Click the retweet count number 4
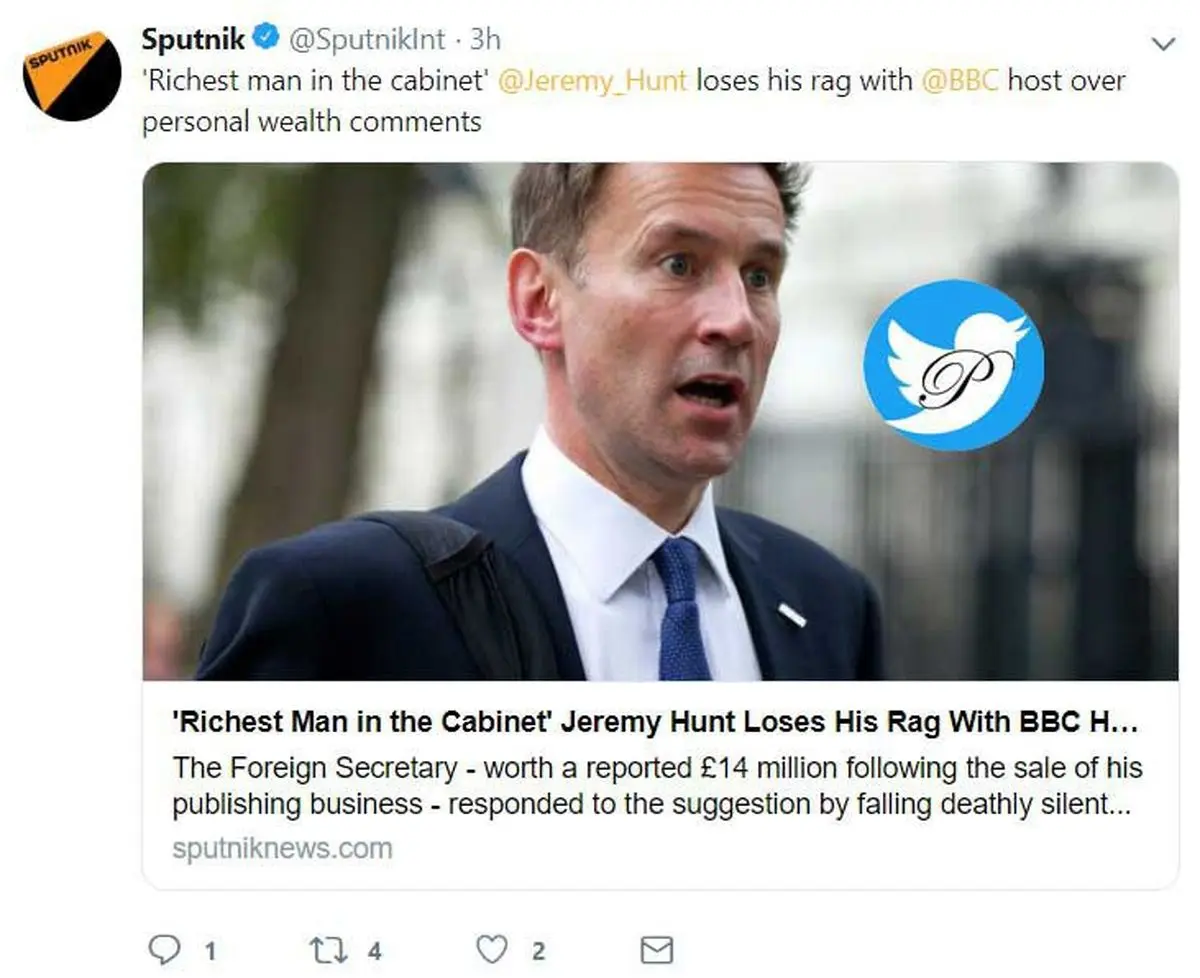 [x=374, y=950]
